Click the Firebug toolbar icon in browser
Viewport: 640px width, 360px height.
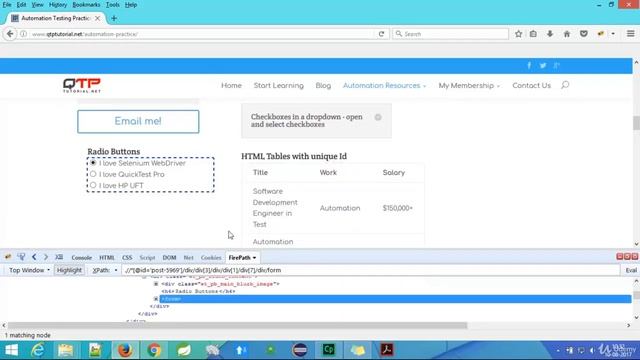(x=600, y=34)
